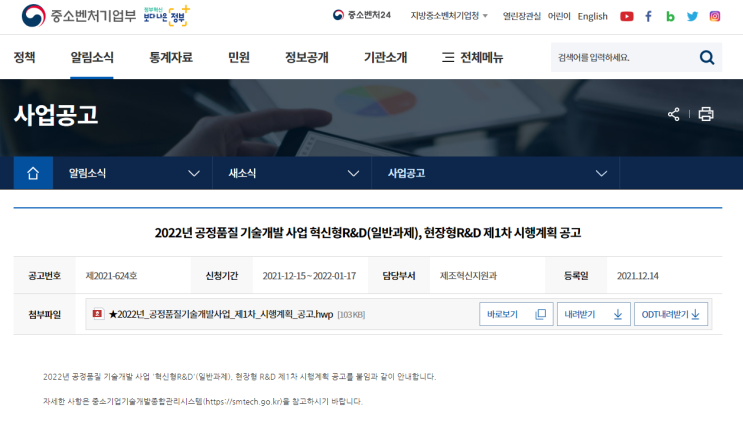Go to home via house icon

pyautogui.click(x=33, y=173)
